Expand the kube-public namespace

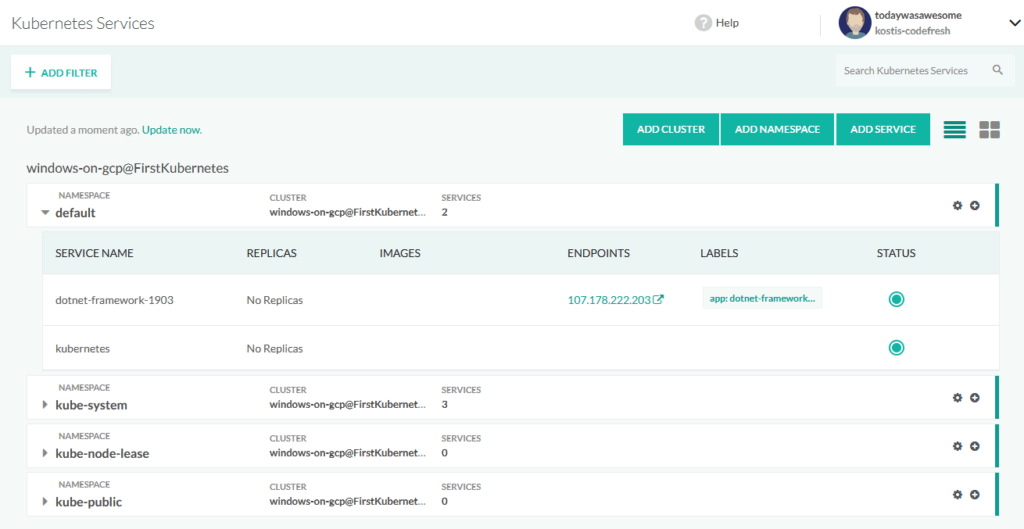click(44, 502)
